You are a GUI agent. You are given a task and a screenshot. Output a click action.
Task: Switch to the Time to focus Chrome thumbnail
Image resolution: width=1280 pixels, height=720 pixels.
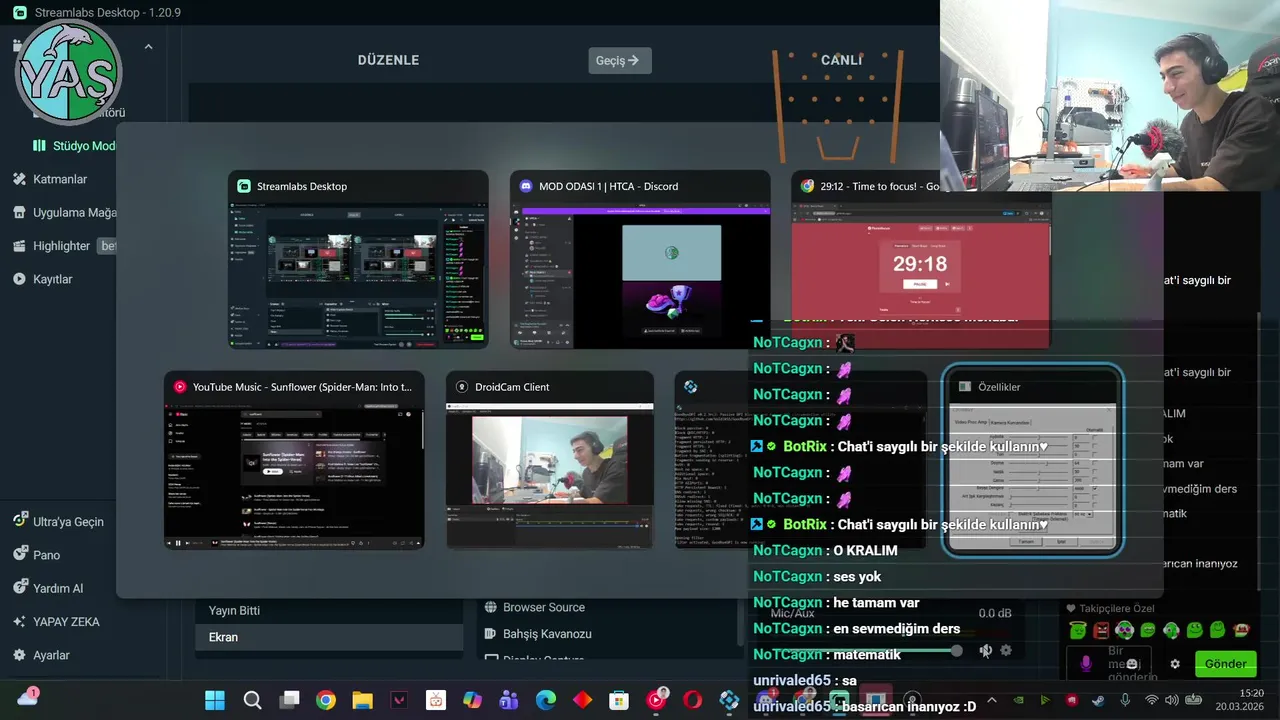pyautogui.click(x=921, y=260)
